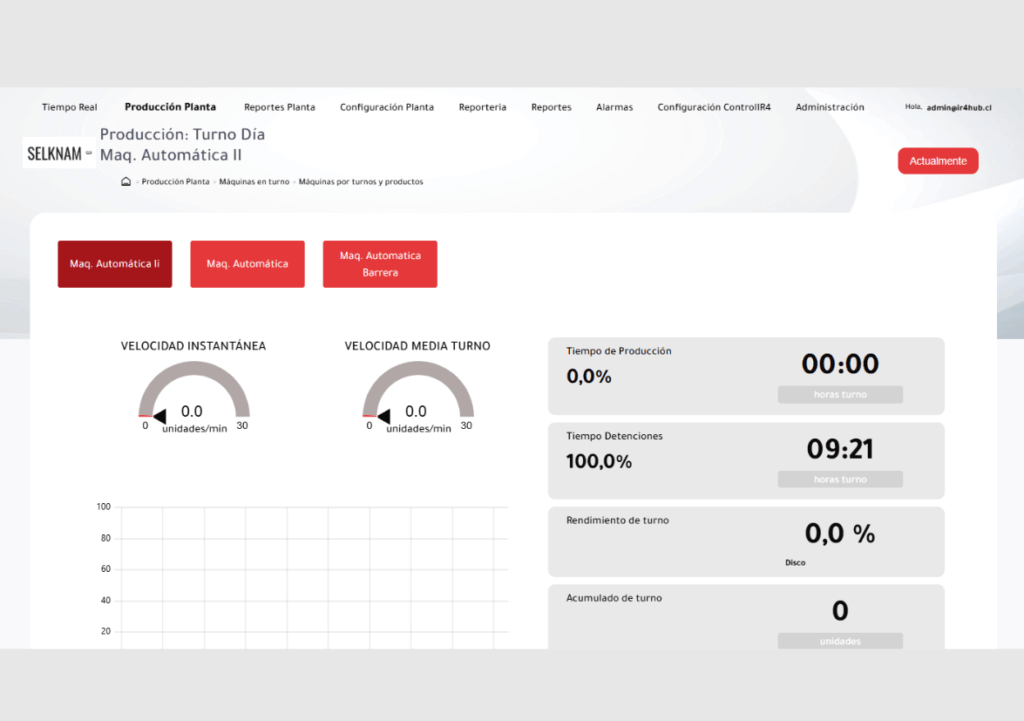
Task: Navigate to Administración
Action: [x=829, y=107]
